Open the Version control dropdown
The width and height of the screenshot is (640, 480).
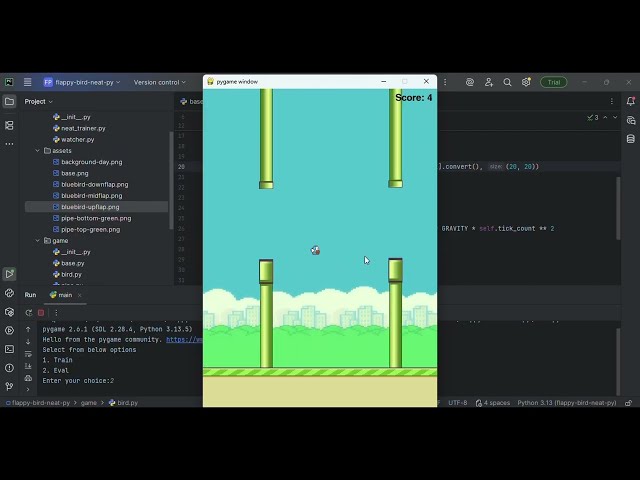[x=160, y=82]
